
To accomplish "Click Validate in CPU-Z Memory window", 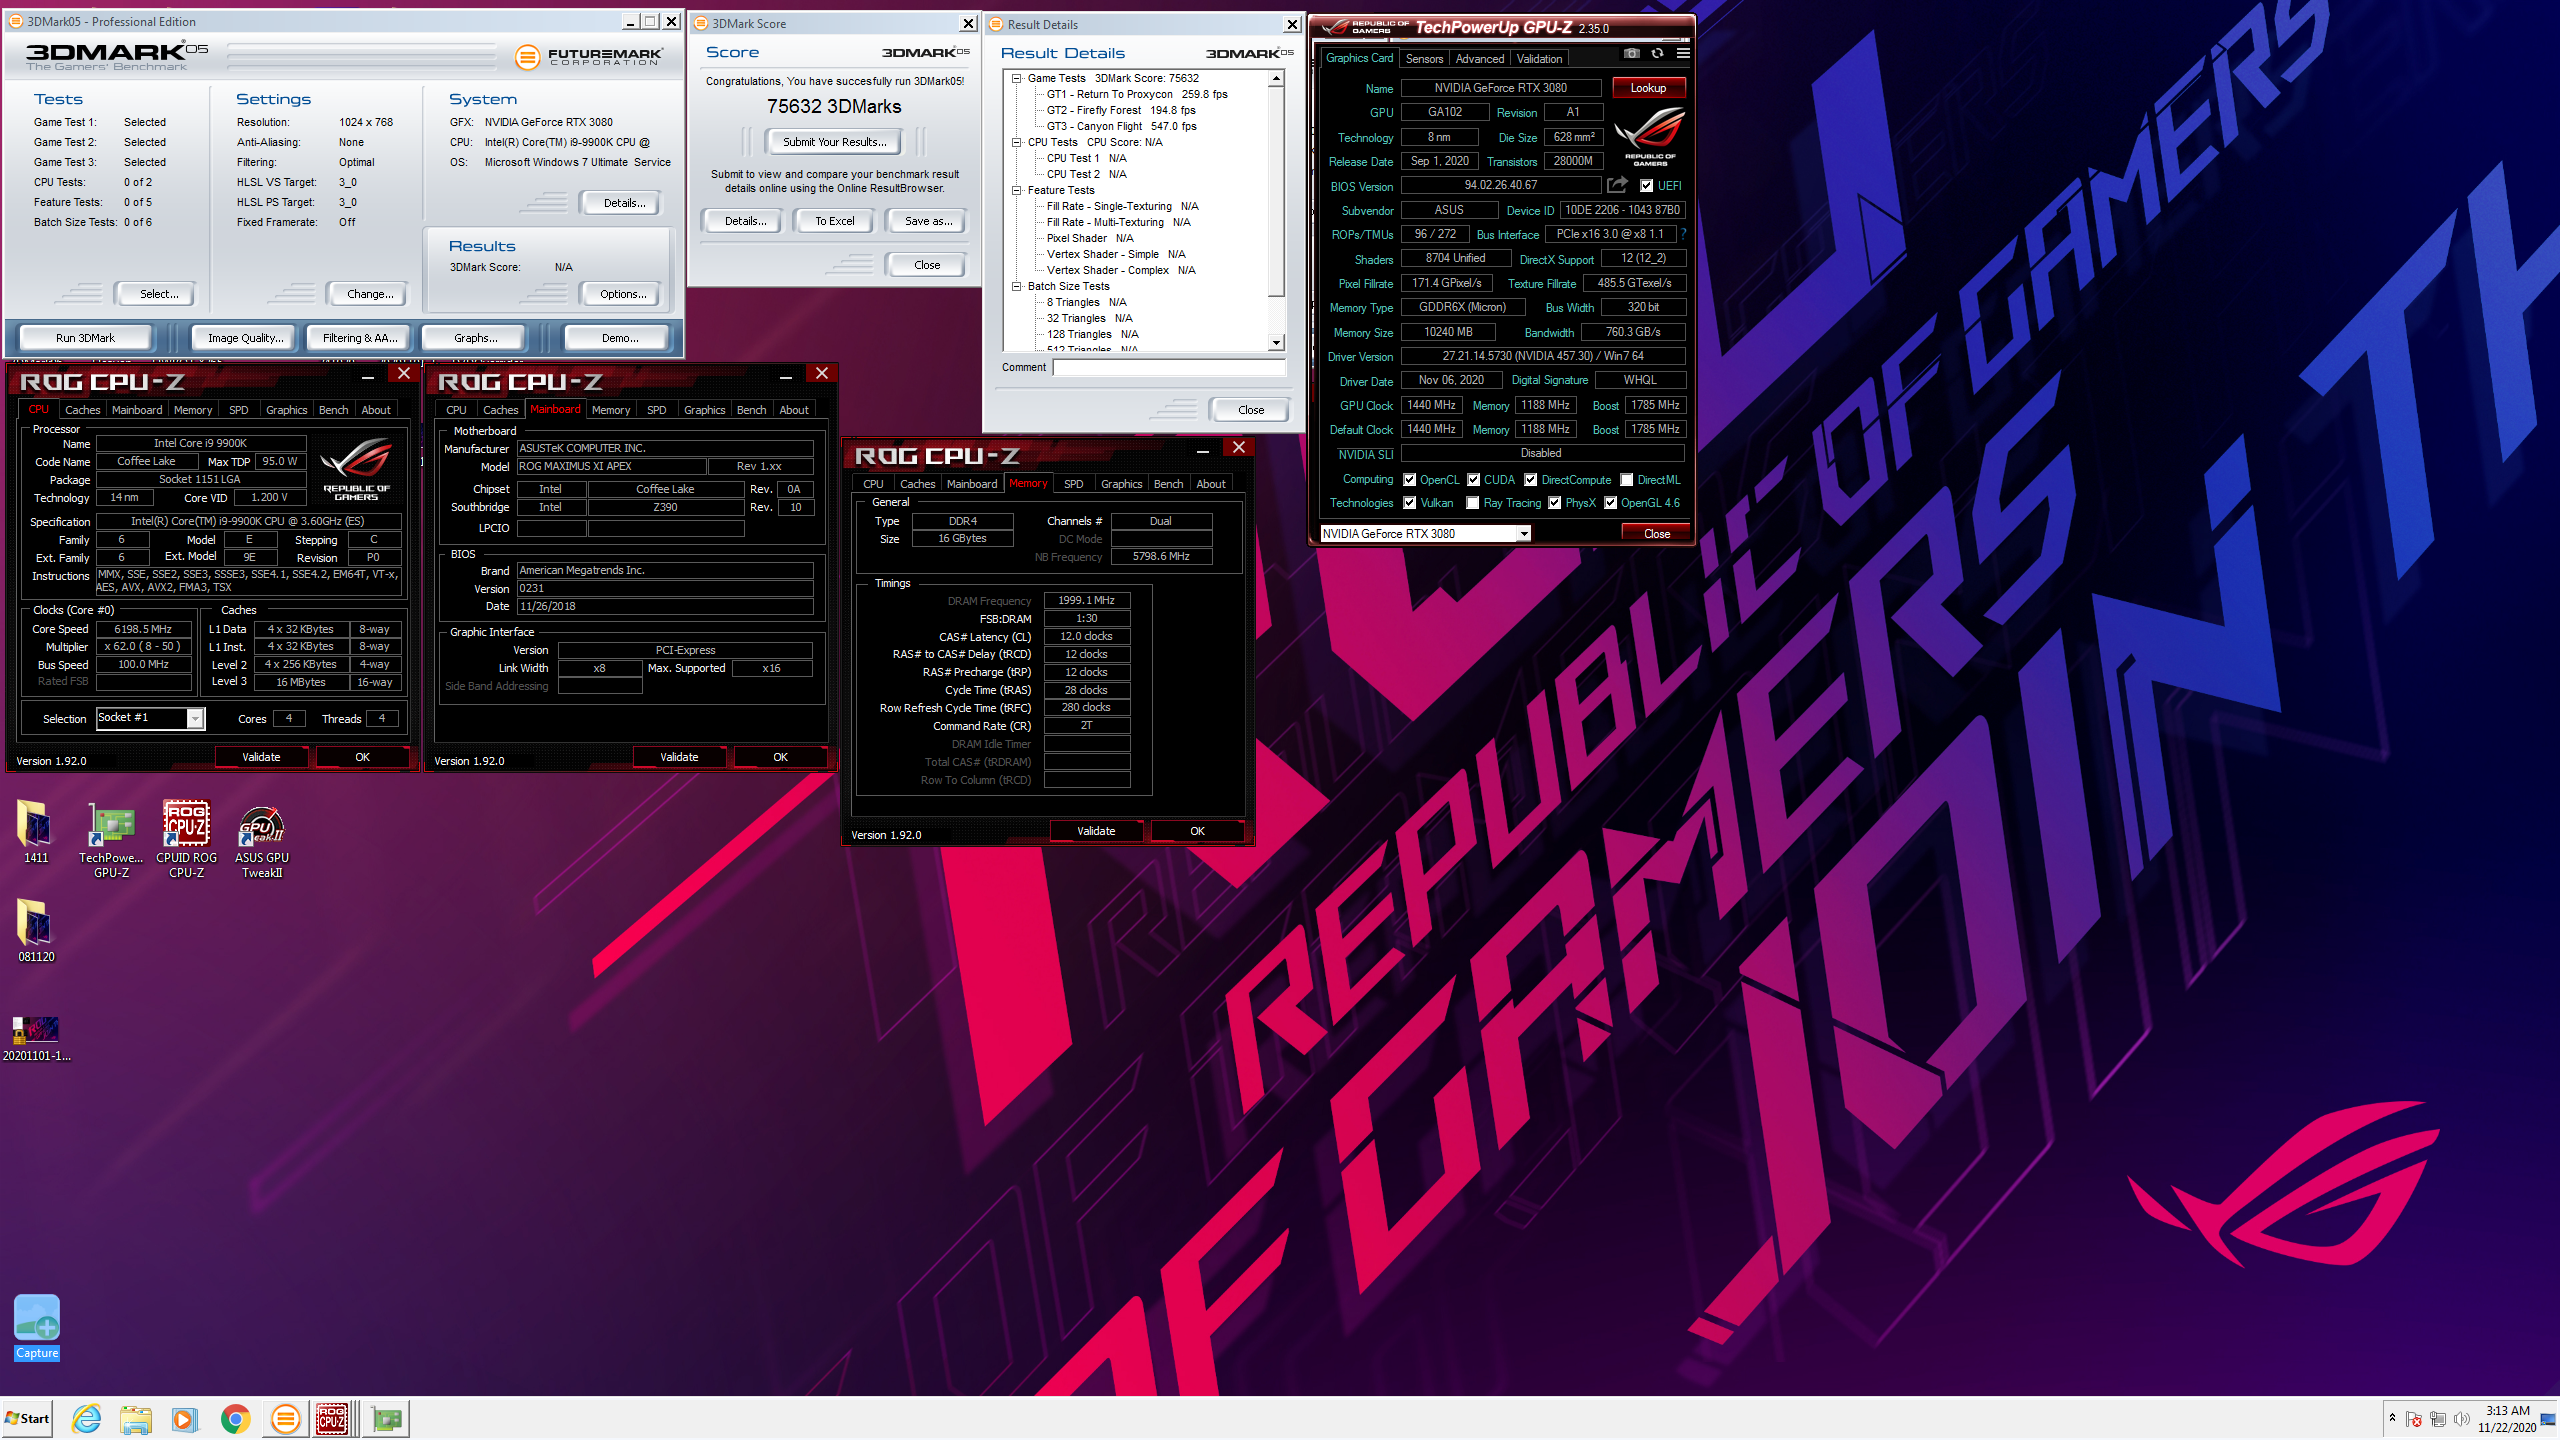I will [x=1096, y=831].
